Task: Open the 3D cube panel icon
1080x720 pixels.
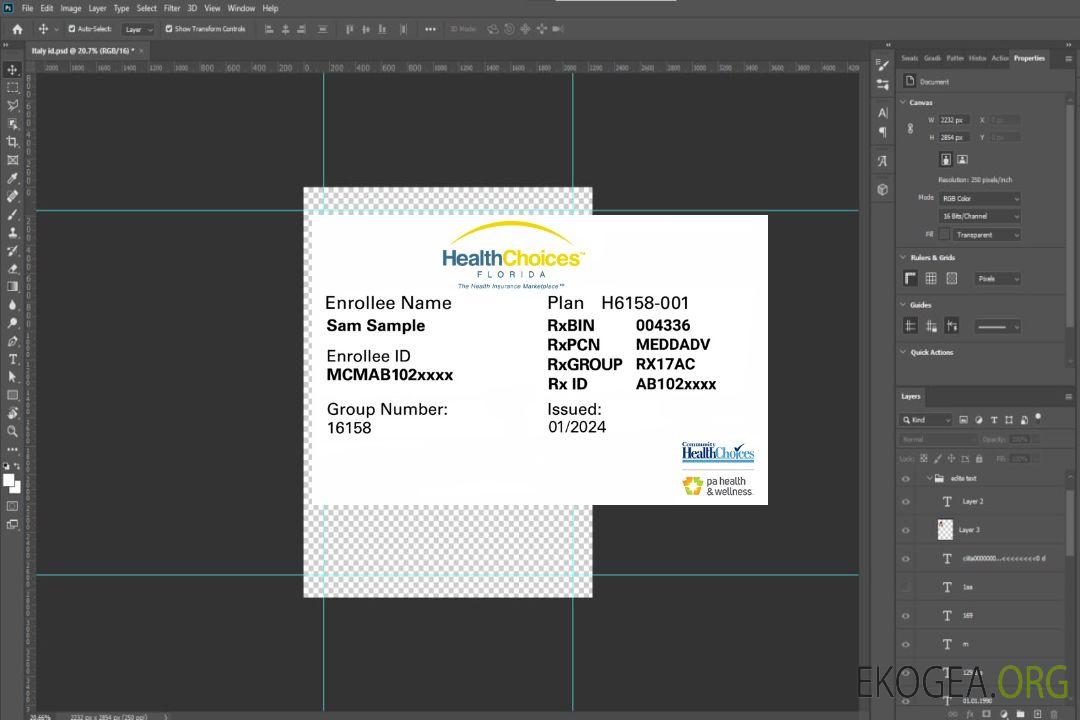Action: (882, 189)
